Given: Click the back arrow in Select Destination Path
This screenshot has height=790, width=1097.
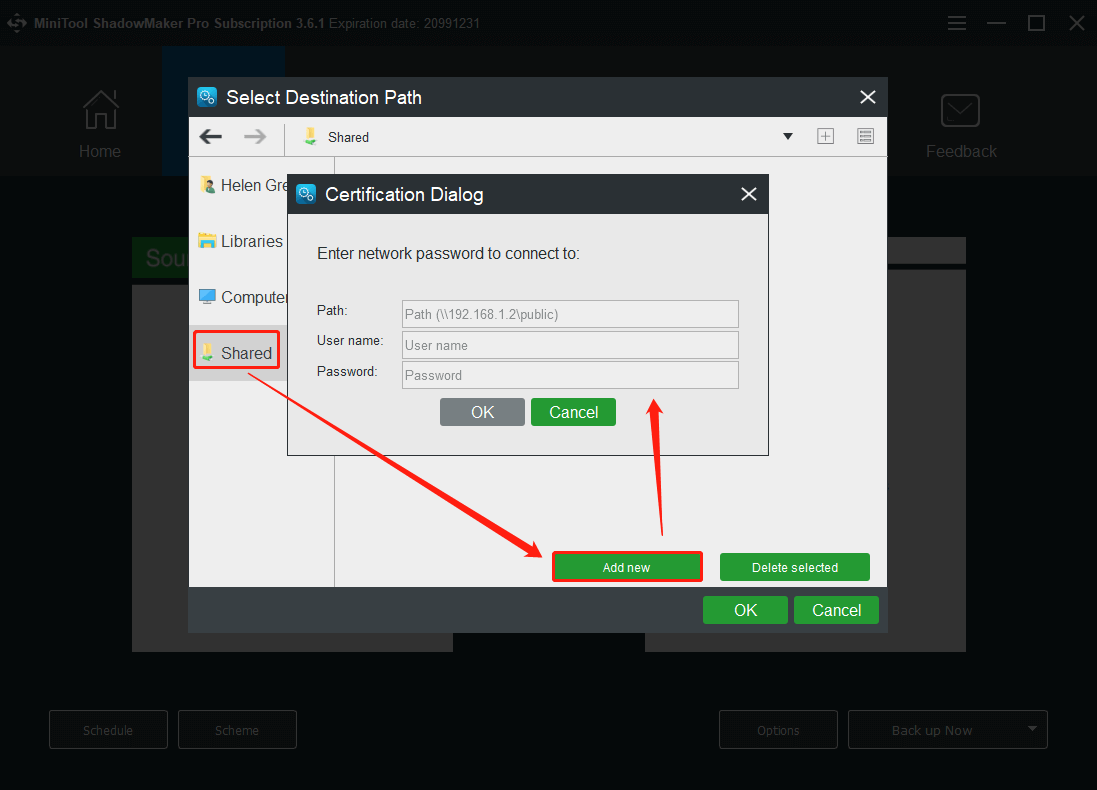Looking at the screenshot, I should point(211,136).
